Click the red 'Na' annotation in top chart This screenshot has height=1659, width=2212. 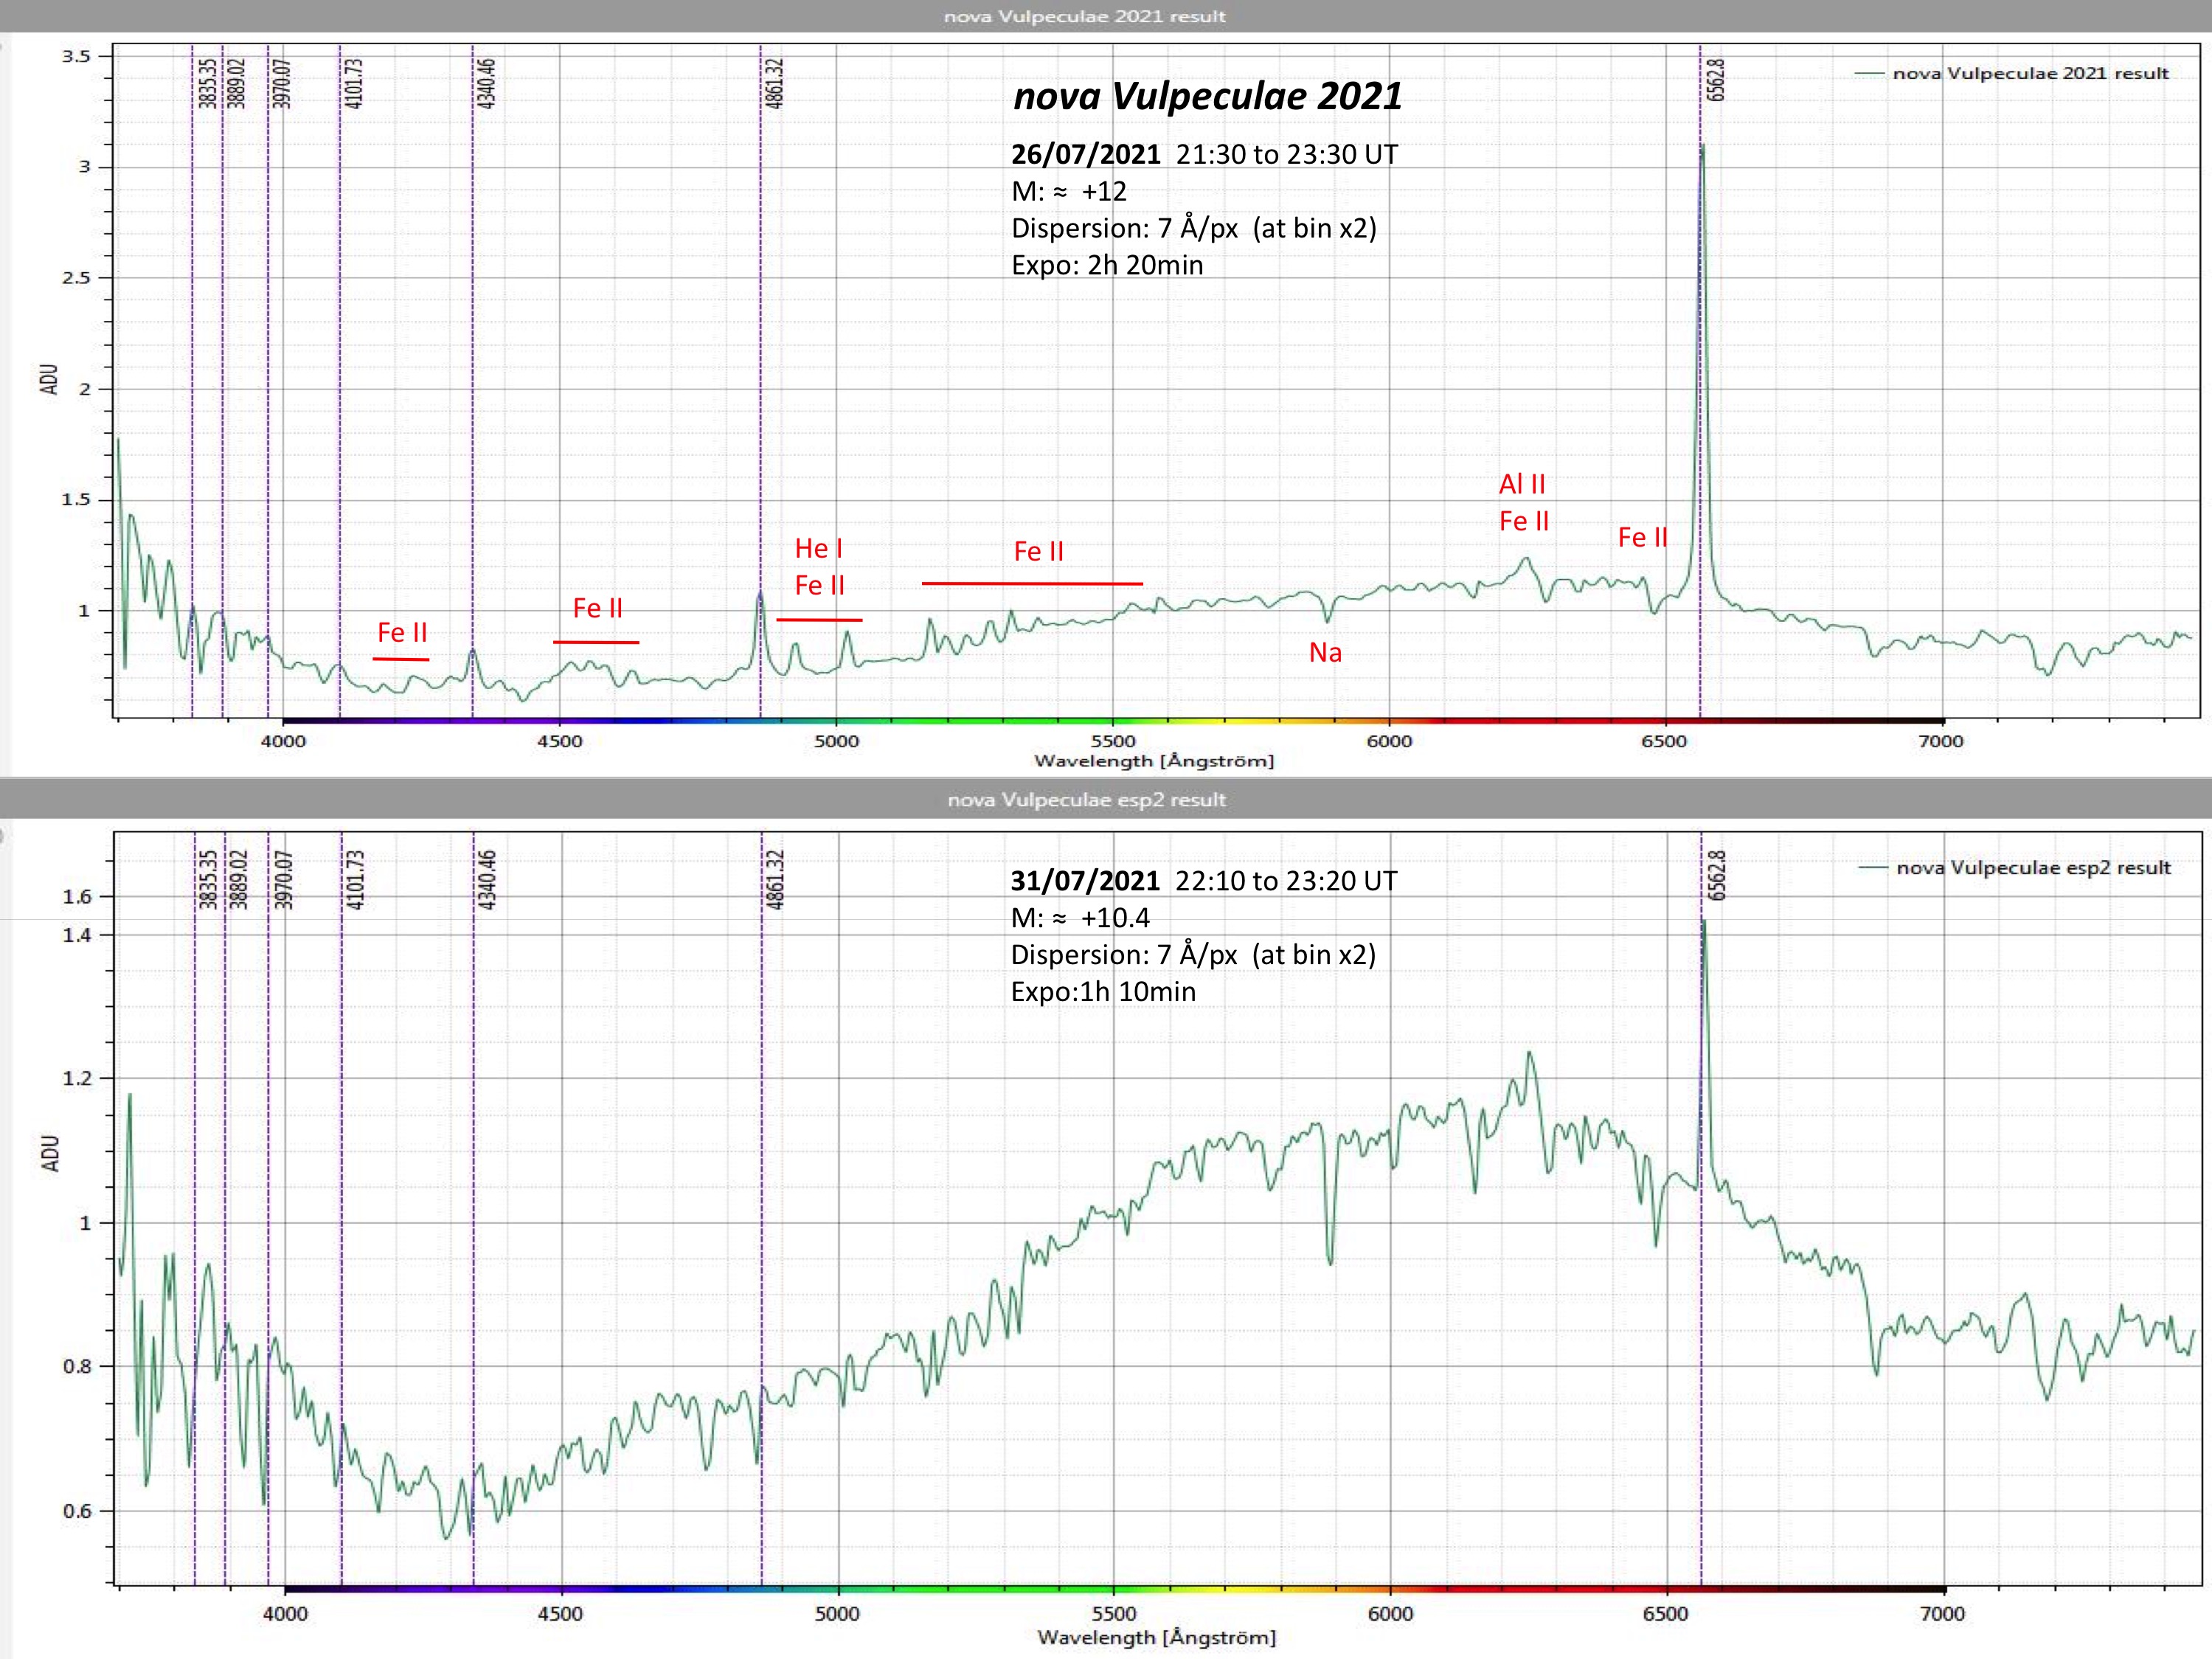1325,653
